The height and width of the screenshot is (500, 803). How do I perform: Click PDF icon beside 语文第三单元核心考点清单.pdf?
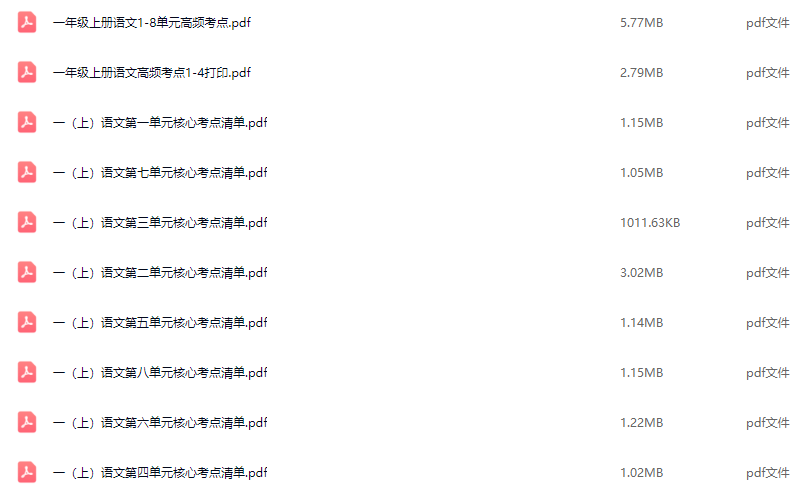pos(27,222)
